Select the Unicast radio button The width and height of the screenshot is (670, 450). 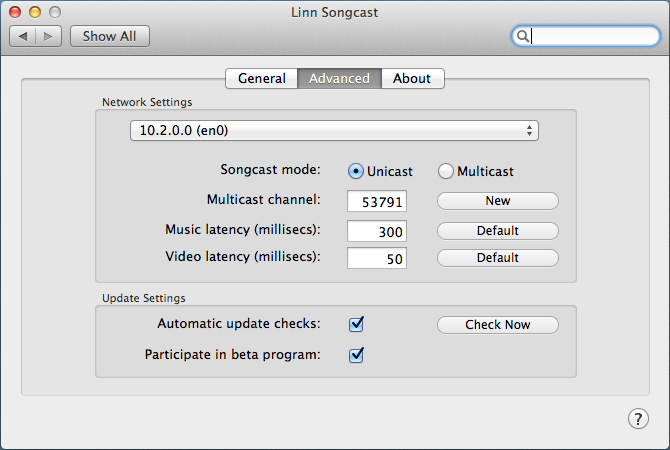(x=356, y=171)
